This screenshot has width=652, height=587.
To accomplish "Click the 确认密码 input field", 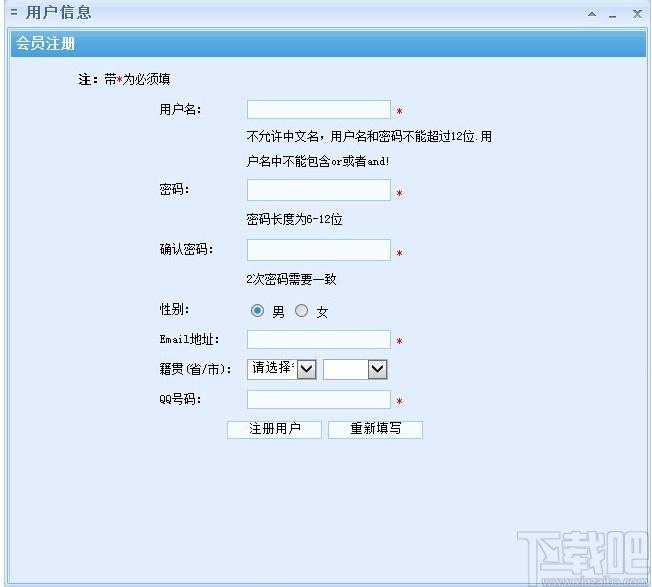I will point(319,250).
